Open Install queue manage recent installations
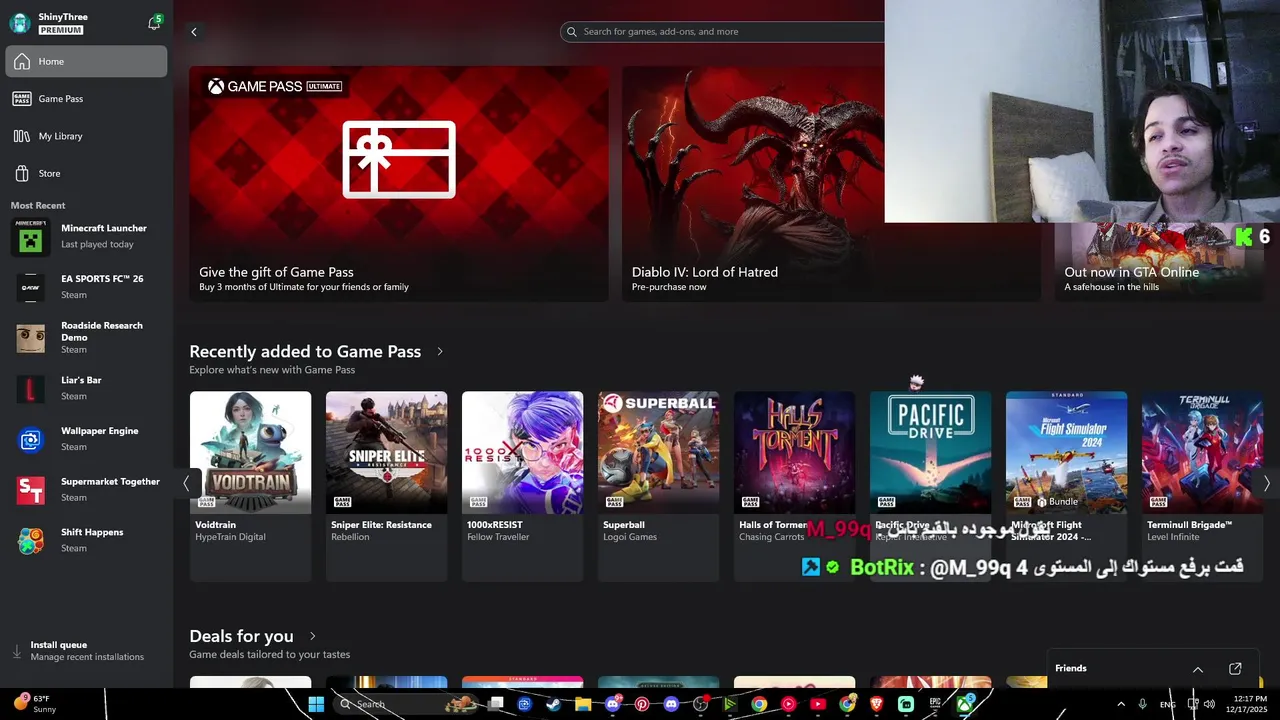Viewport: 1280px width, 720px height. point(87,651)
